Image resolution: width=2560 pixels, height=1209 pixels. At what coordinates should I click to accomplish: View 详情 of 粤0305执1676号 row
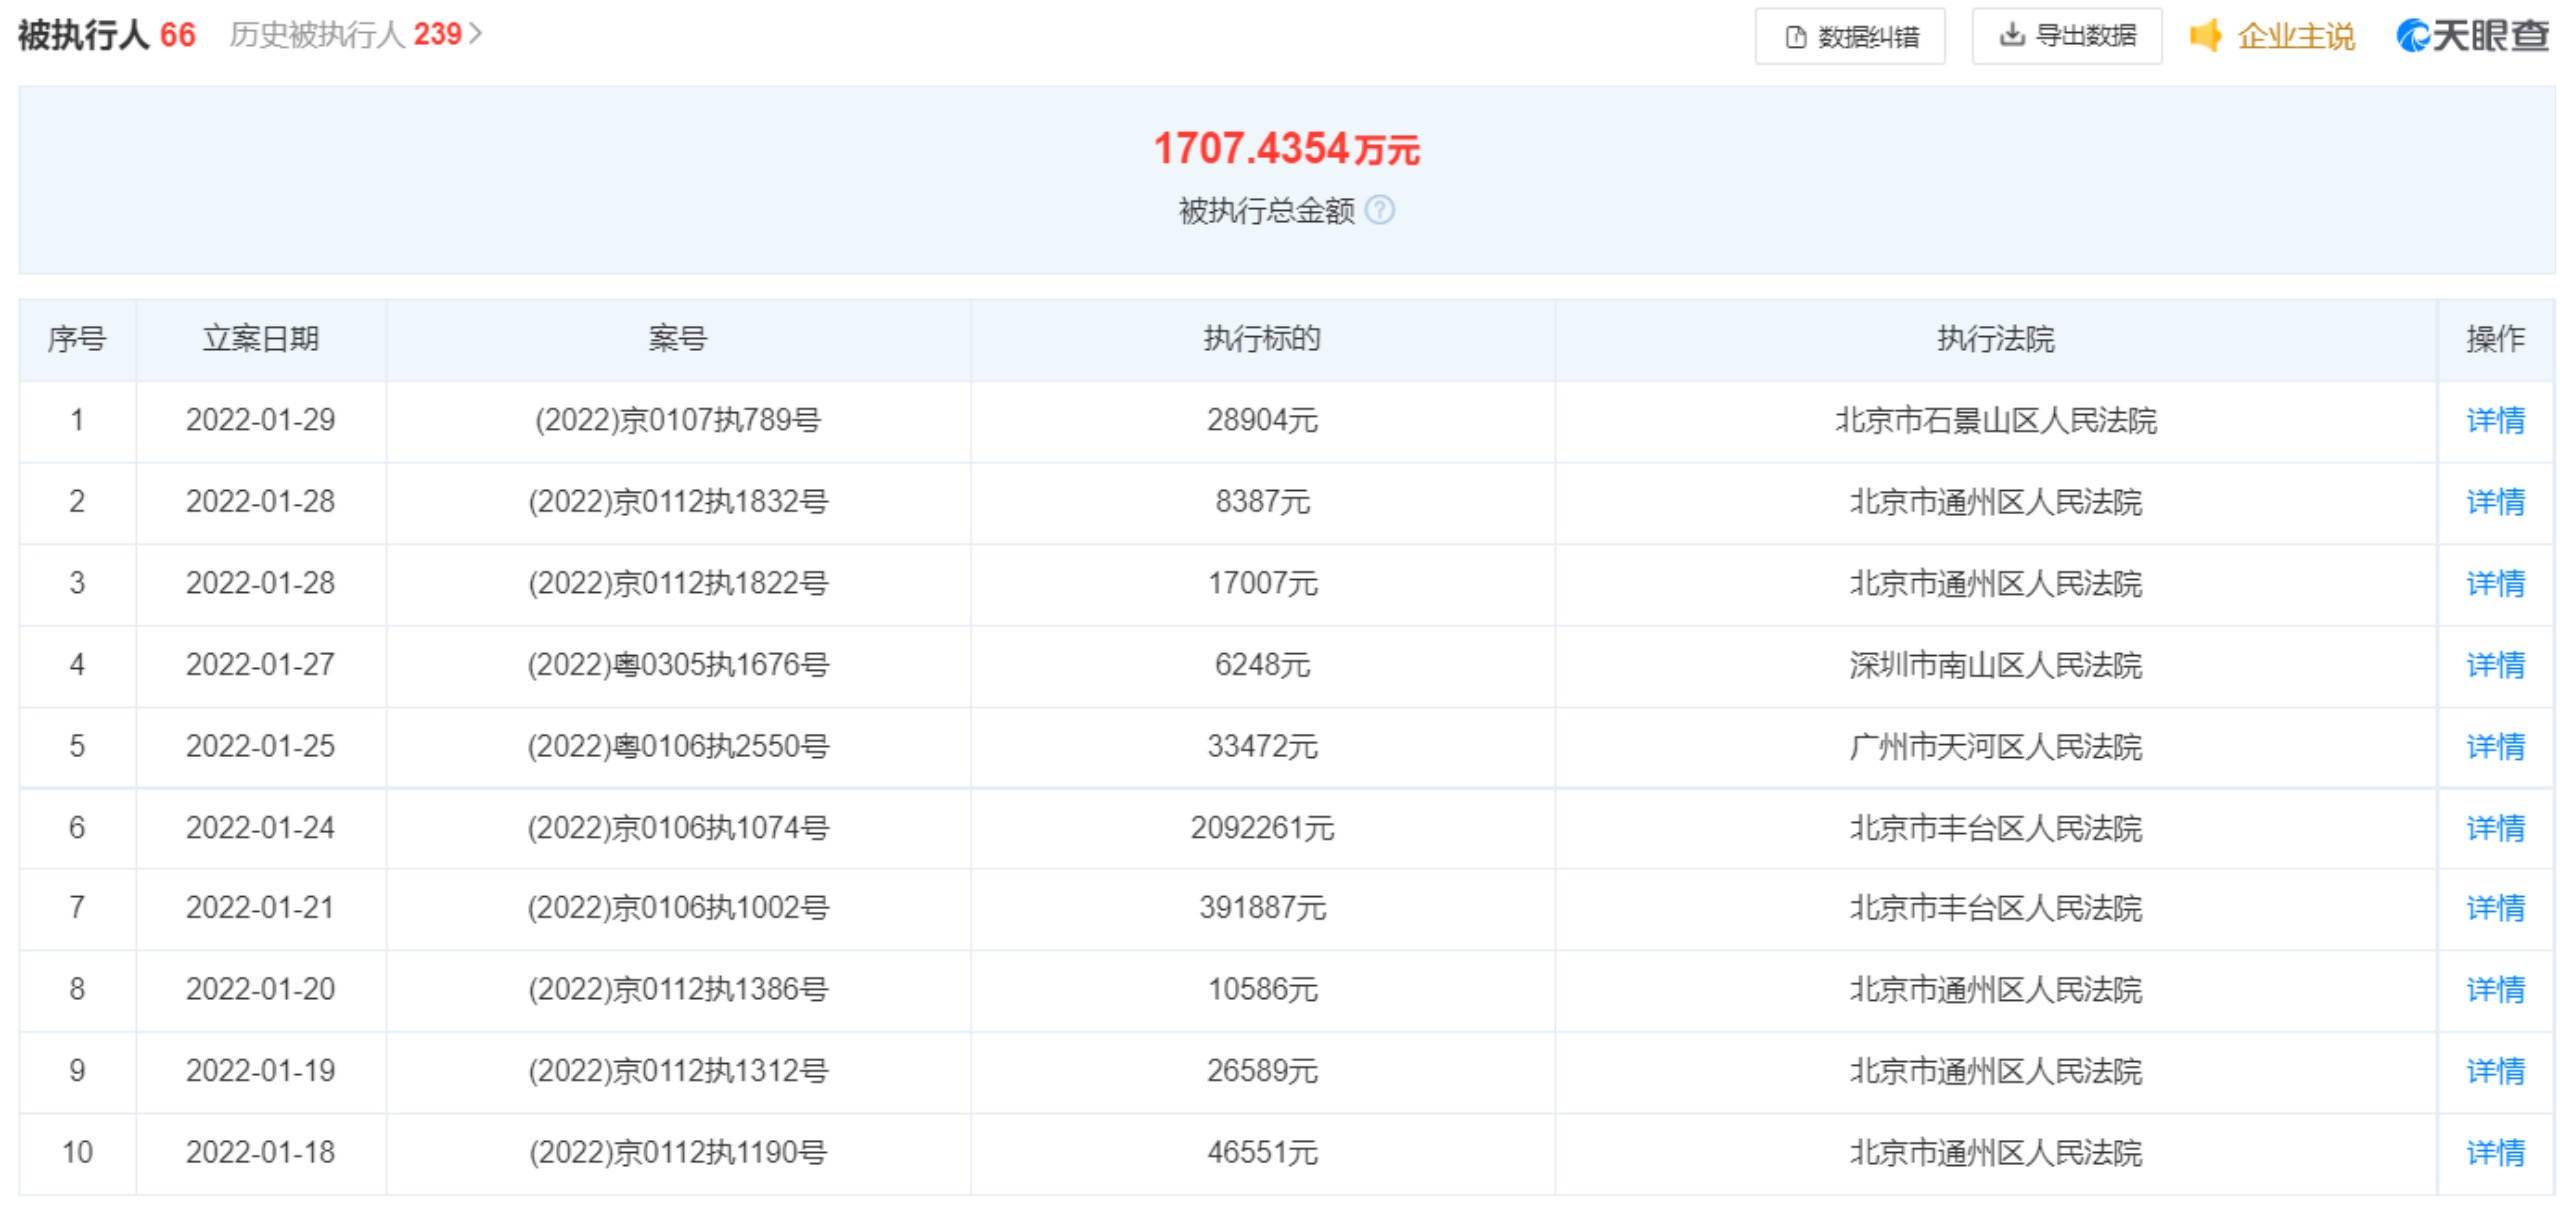pyautogui.click(x=2494, y=665)
